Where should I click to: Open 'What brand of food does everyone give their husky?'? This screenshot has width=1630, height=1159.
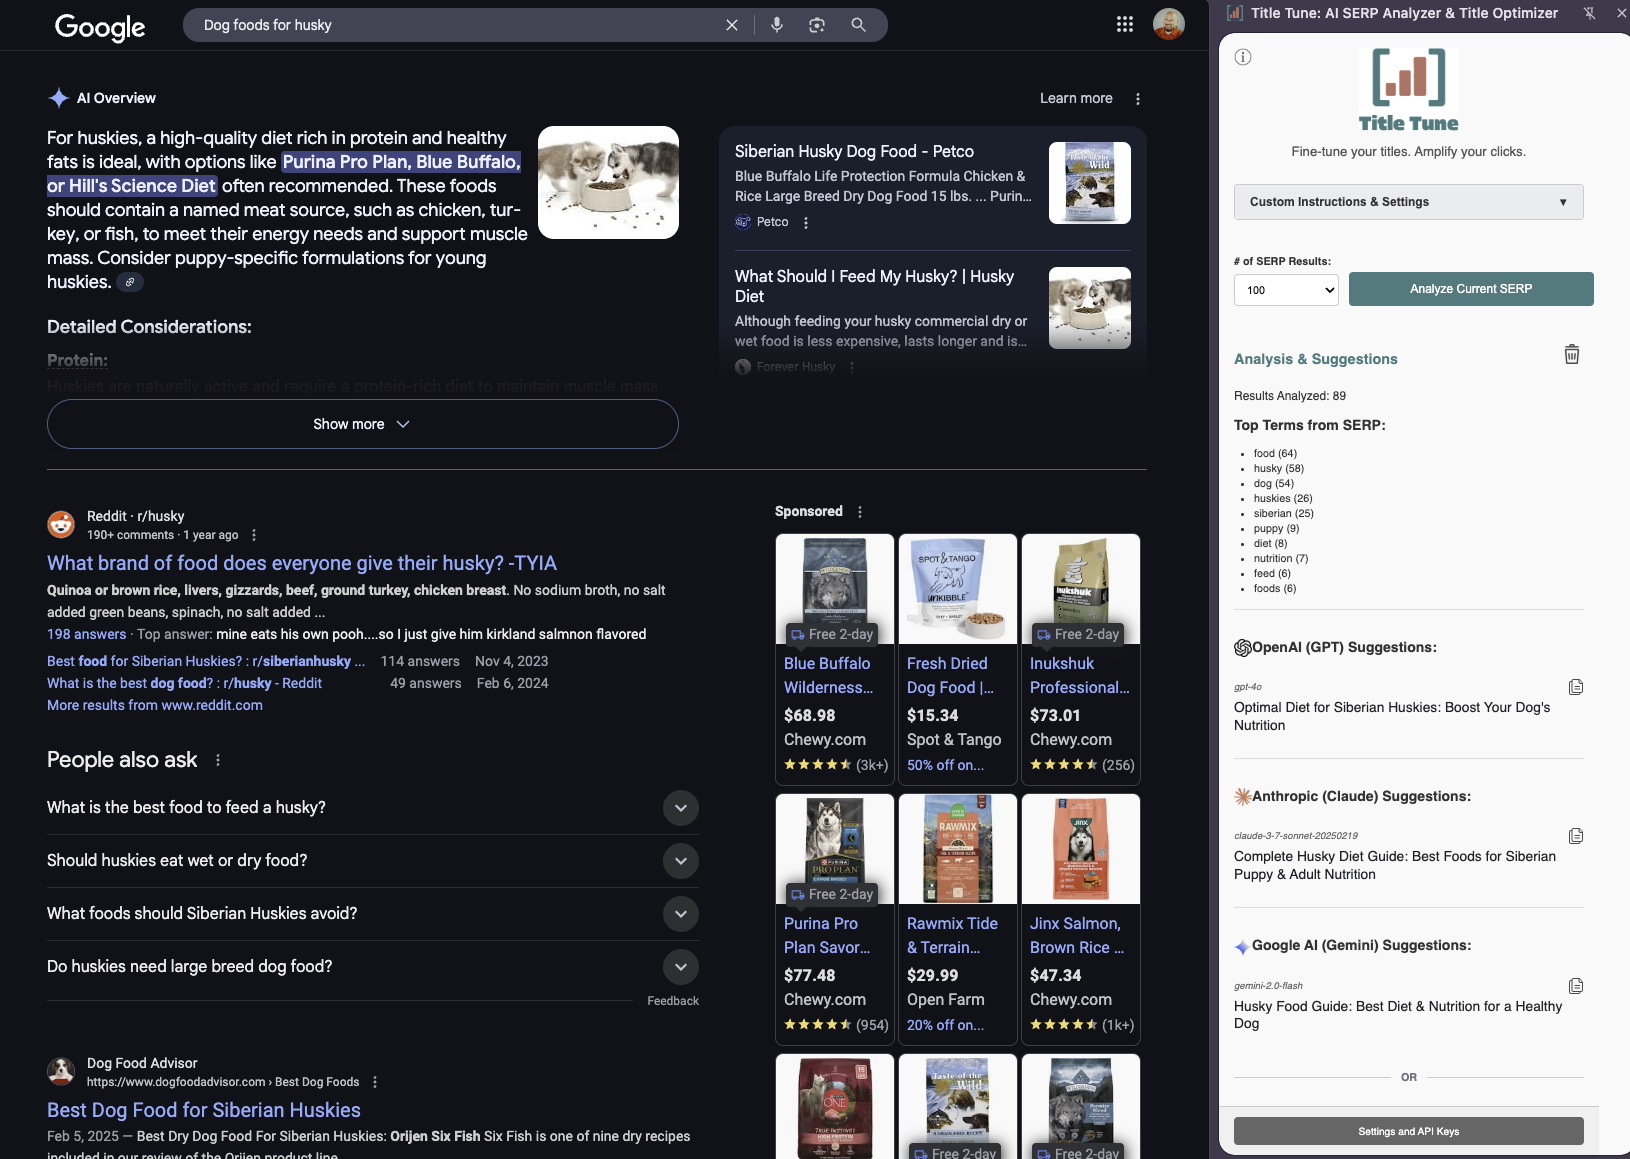tap(302, 563)
